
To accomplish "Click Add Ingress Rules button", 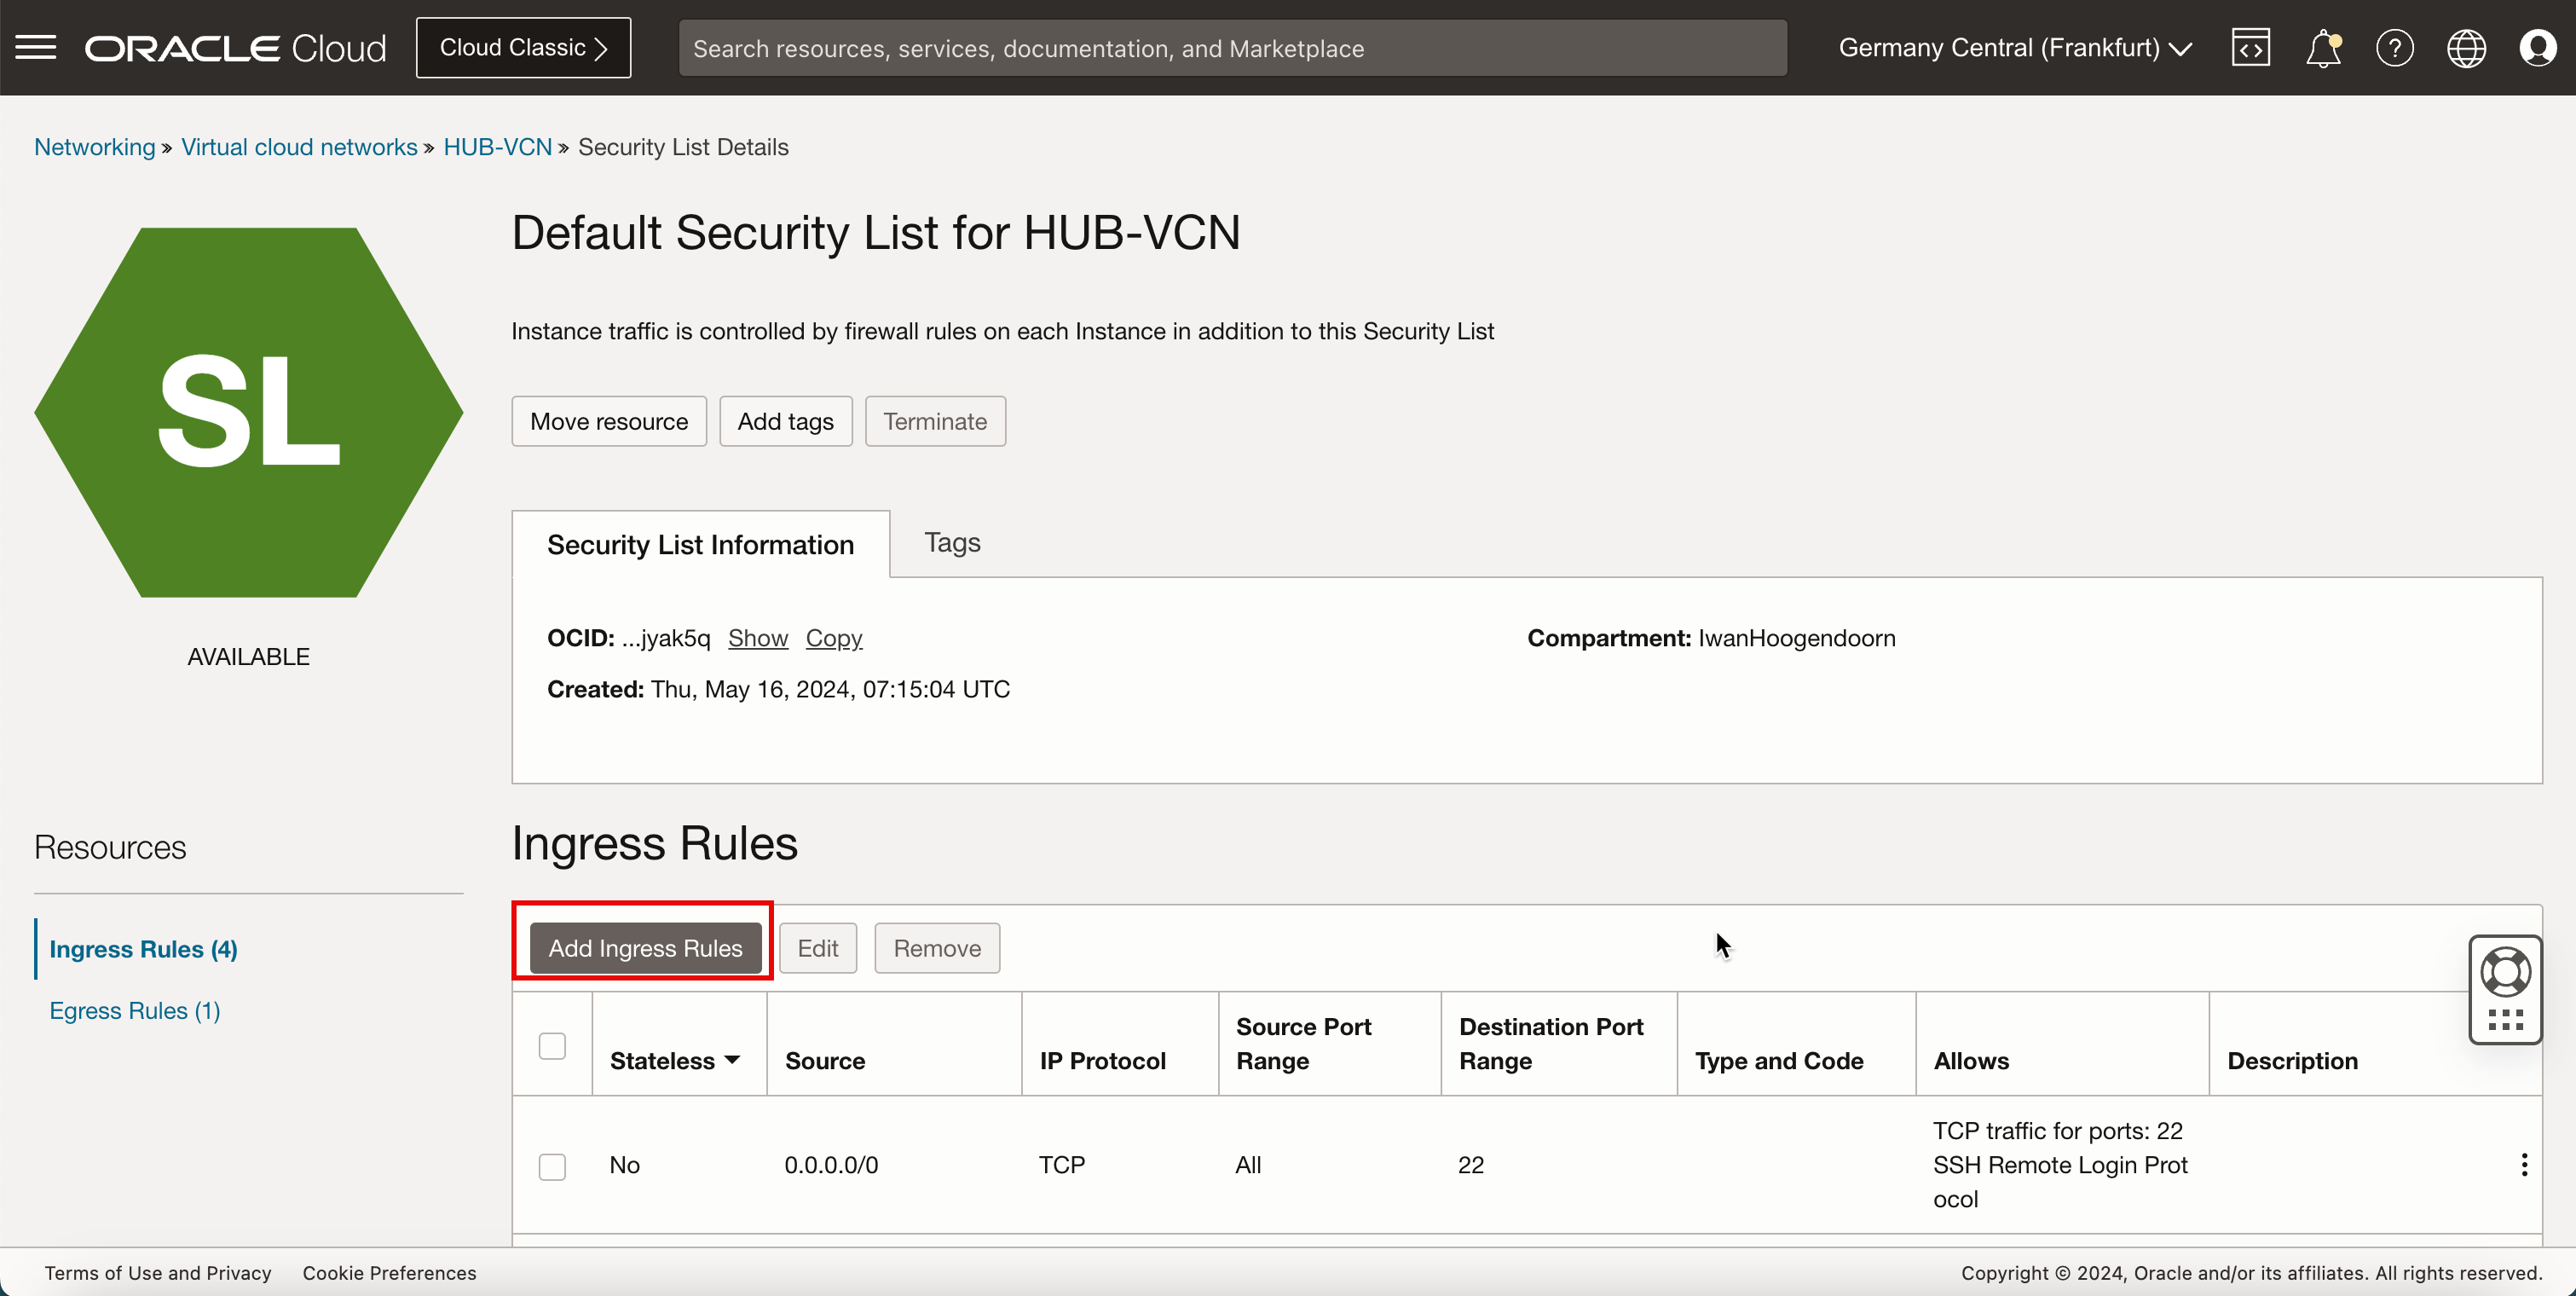I will 644,947.
